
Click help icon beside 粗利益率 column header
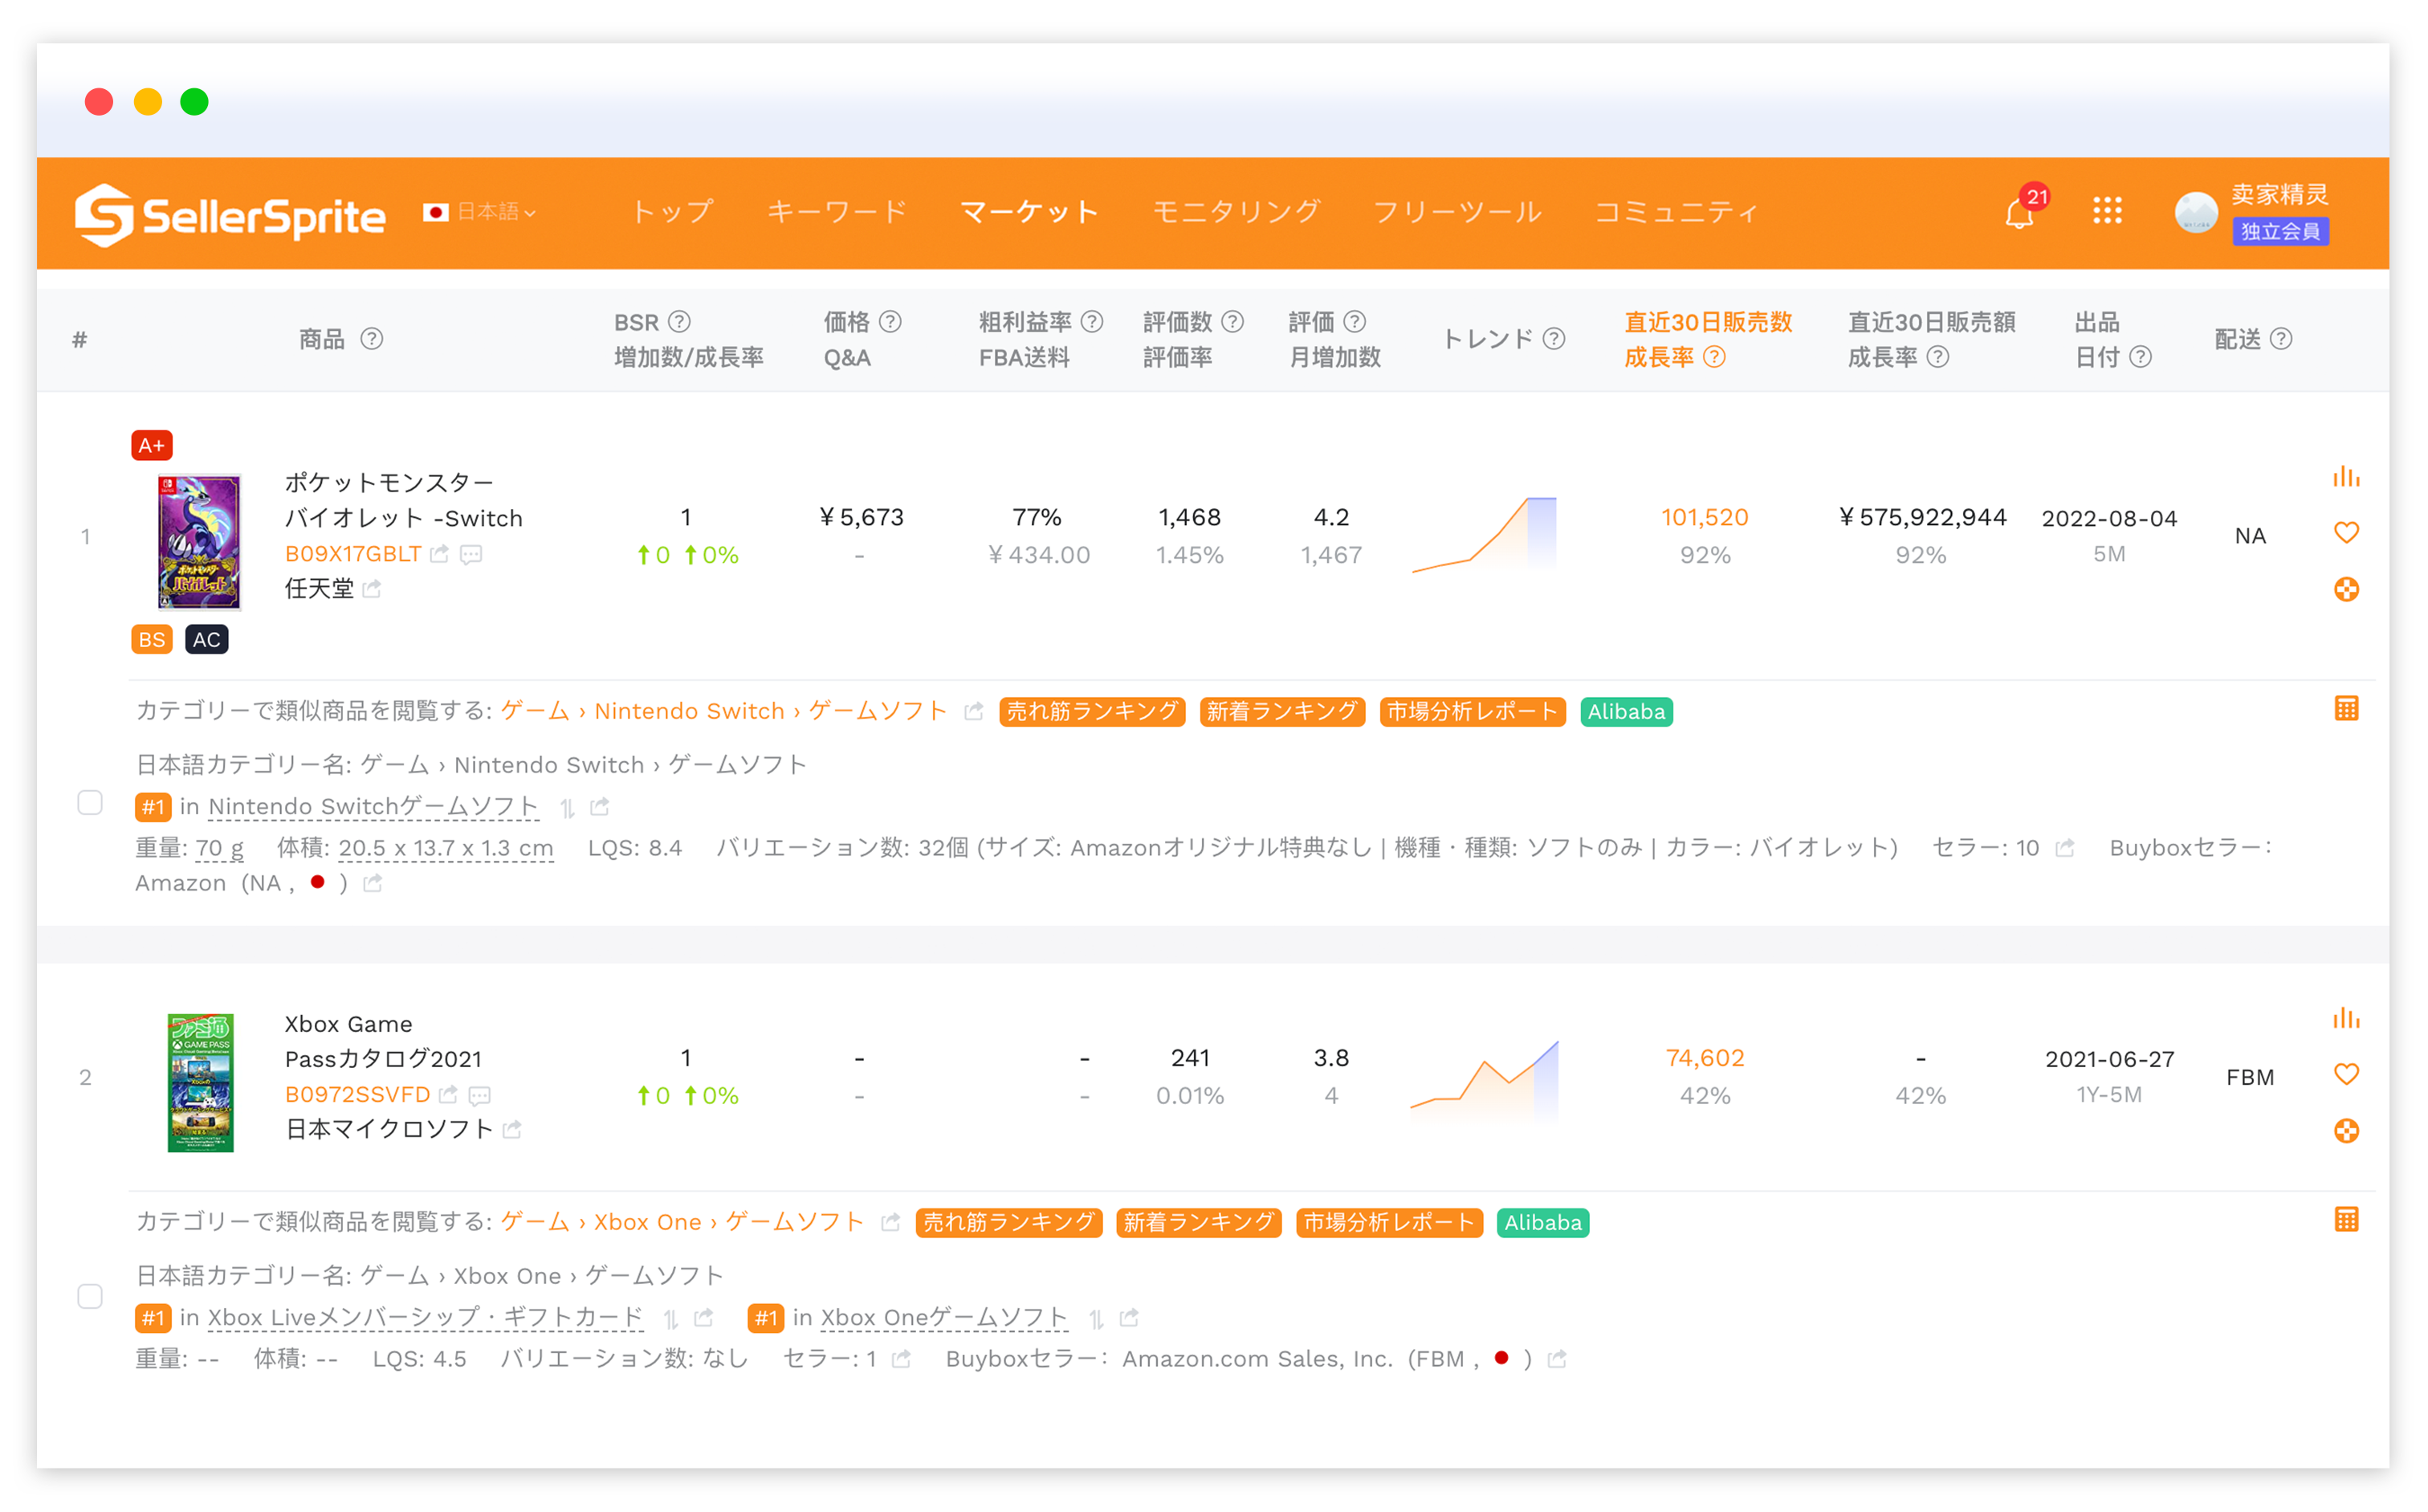[x=1092, y=321]
